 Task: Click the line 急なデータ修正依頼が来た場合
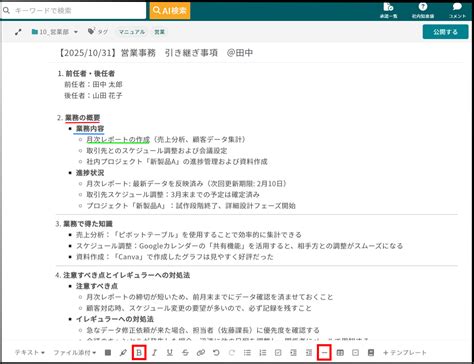[203, 330]
